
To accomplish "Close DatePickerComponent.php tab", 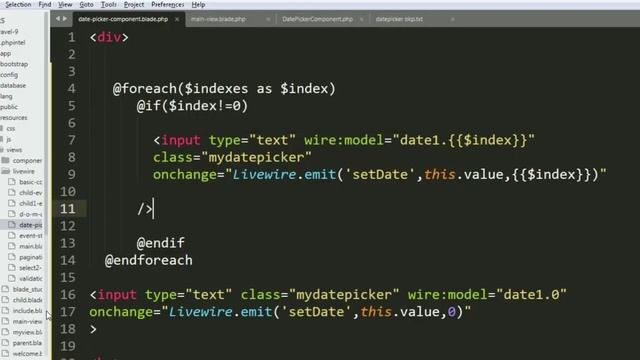I will click(x=362, y=19).
